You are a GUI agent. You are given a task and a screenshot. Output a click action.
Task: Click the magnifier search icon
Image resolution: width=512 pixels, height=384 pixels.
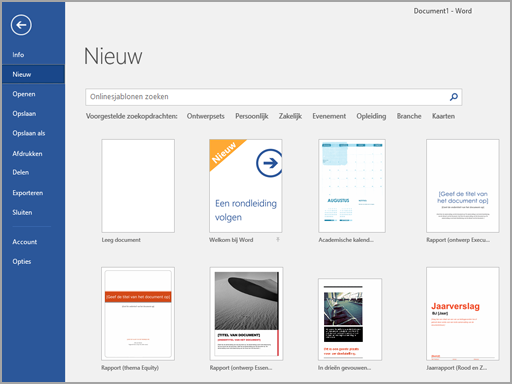coord(454,97)
